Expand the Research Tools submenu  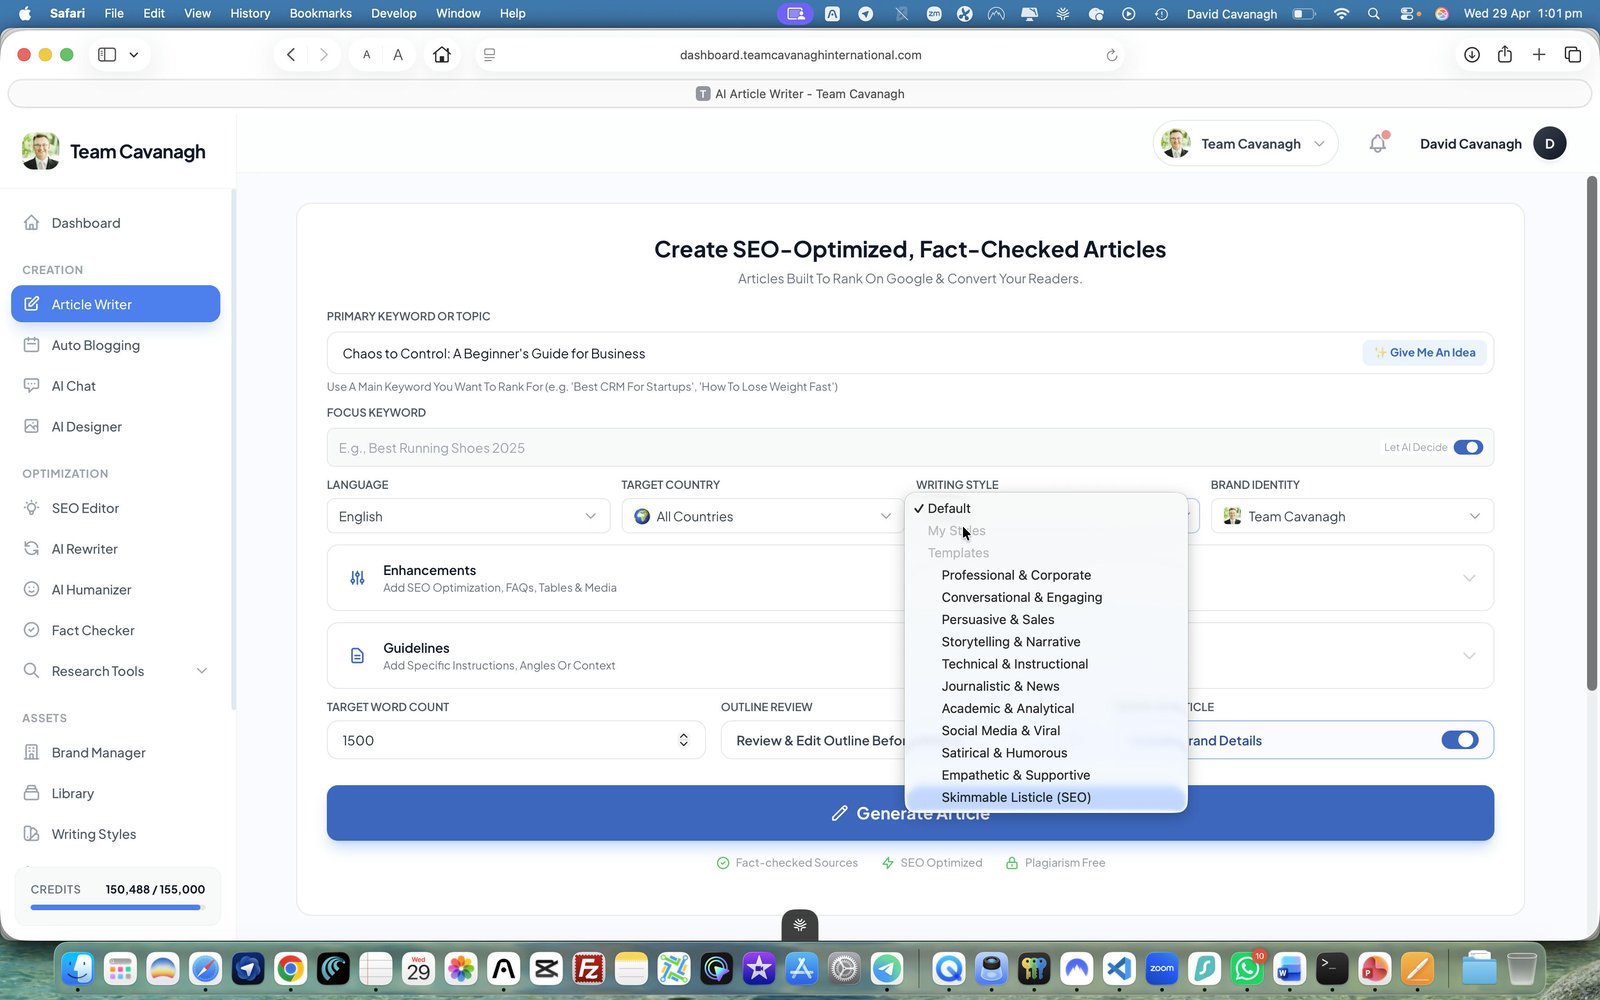[x=202, y=671]
